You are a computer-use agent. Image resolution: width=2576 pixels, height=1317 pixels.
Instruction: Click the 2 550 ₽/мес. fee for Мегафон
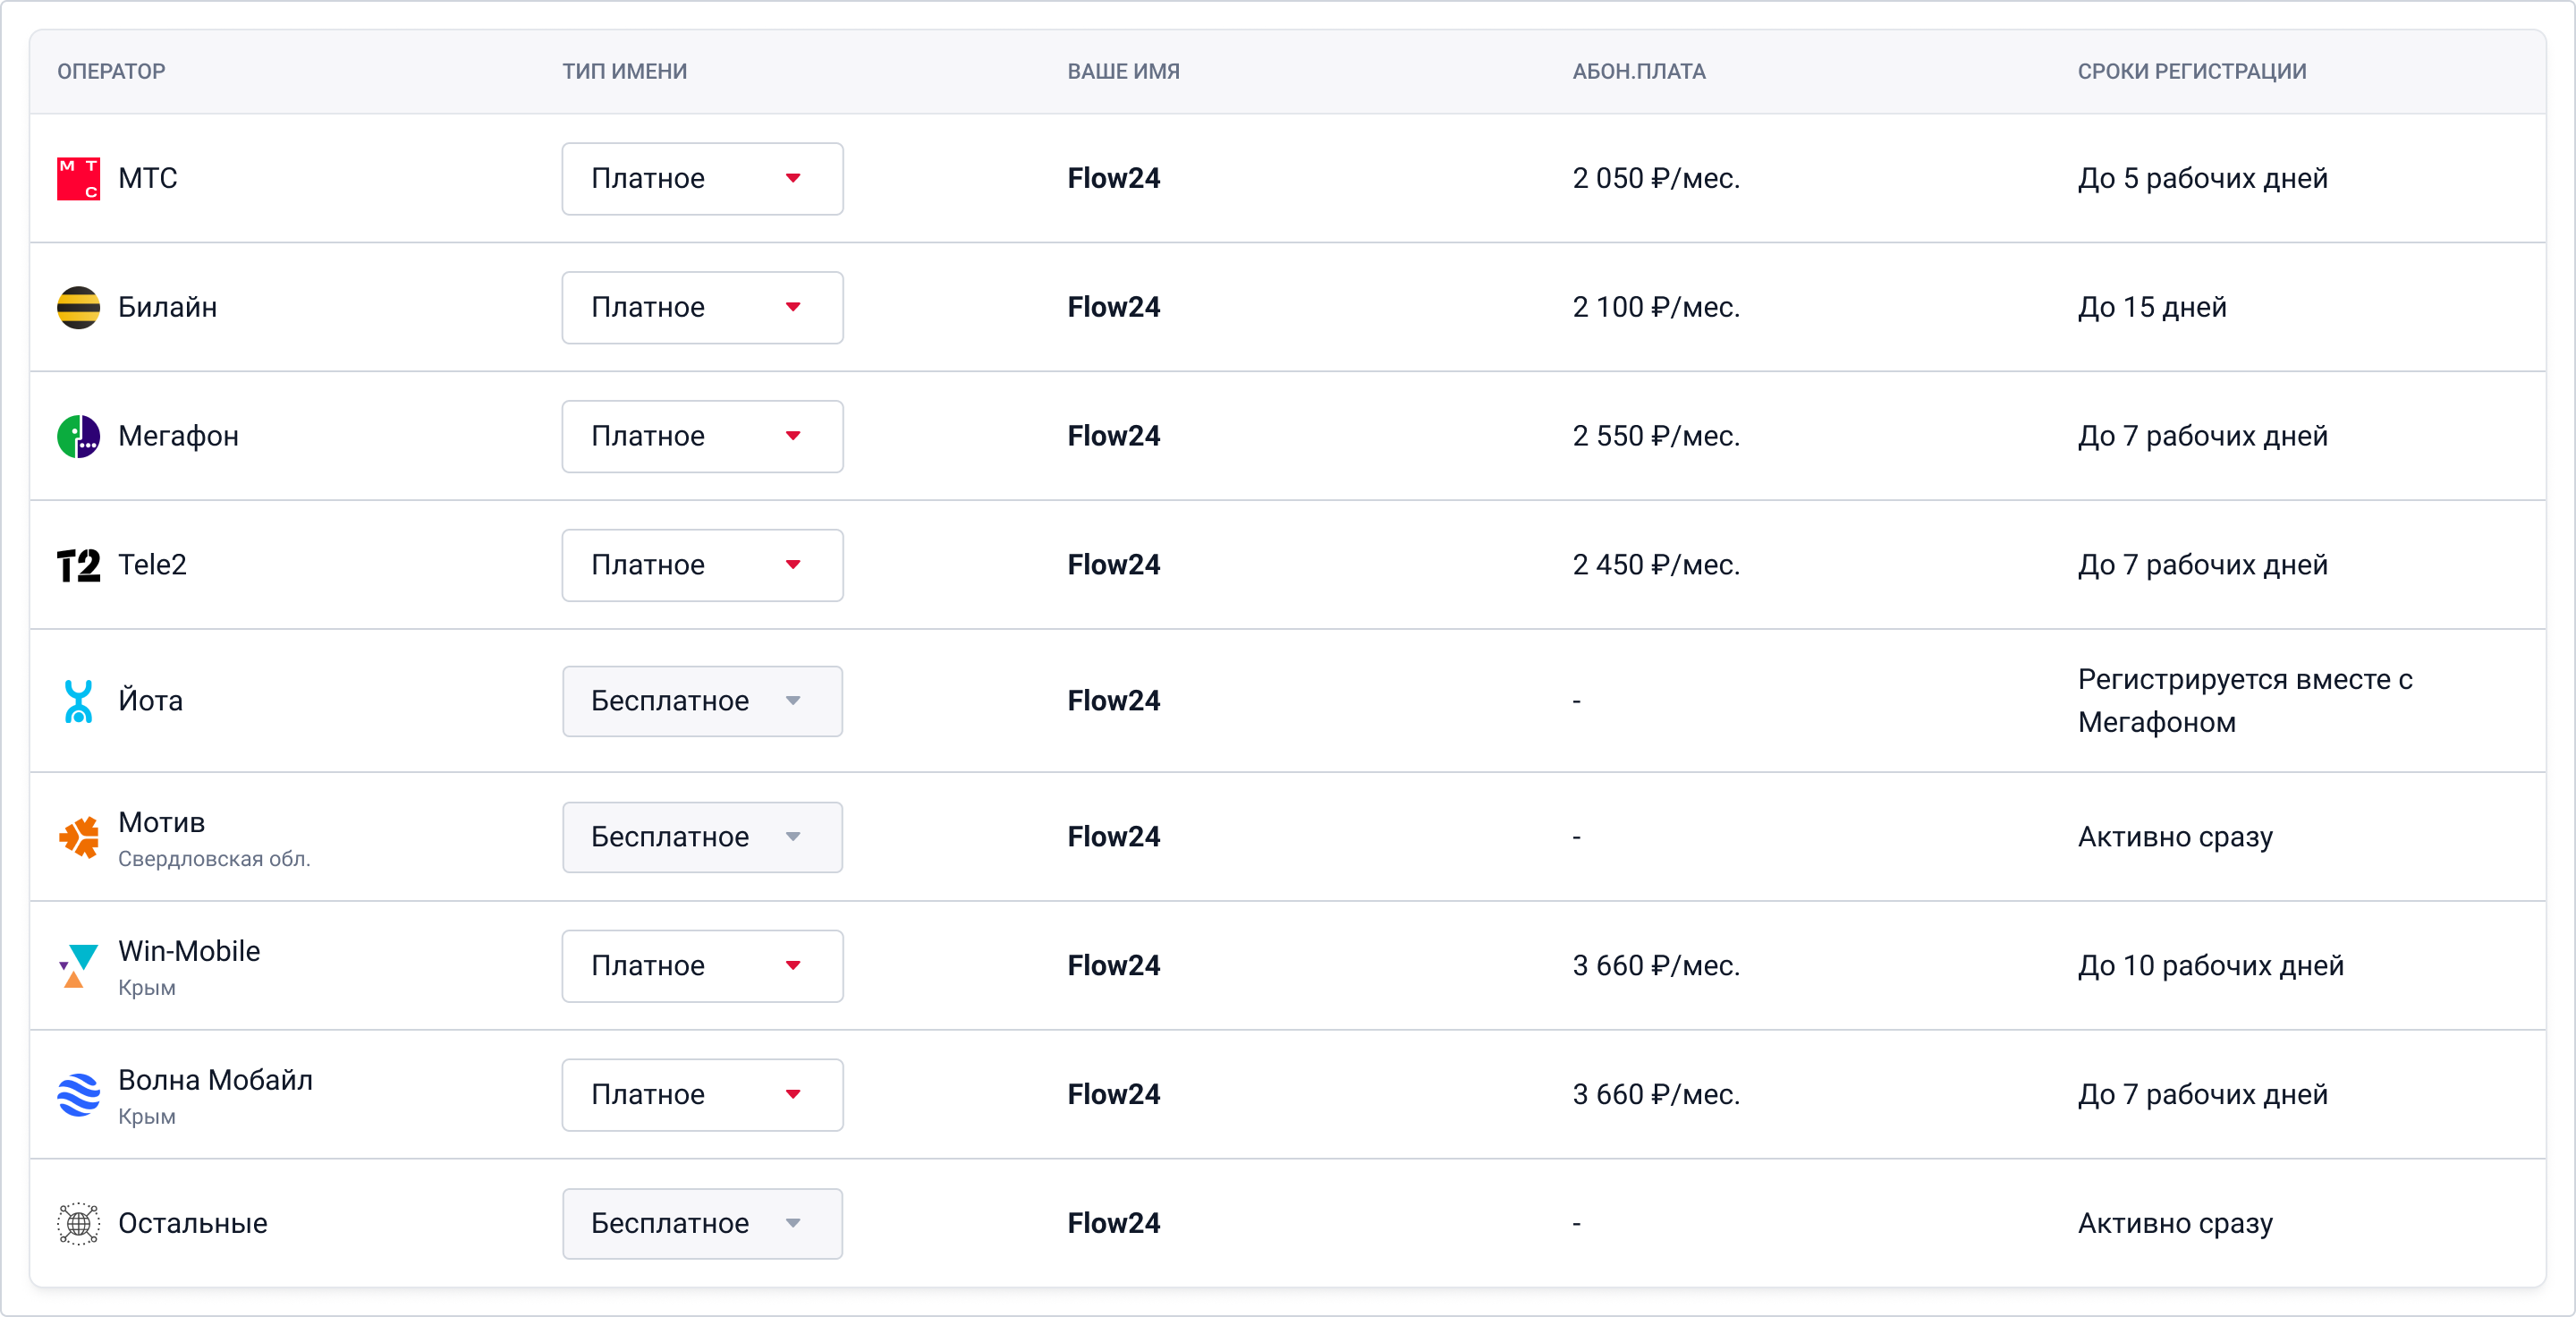pyautogui.click(x=1656, y=437)
